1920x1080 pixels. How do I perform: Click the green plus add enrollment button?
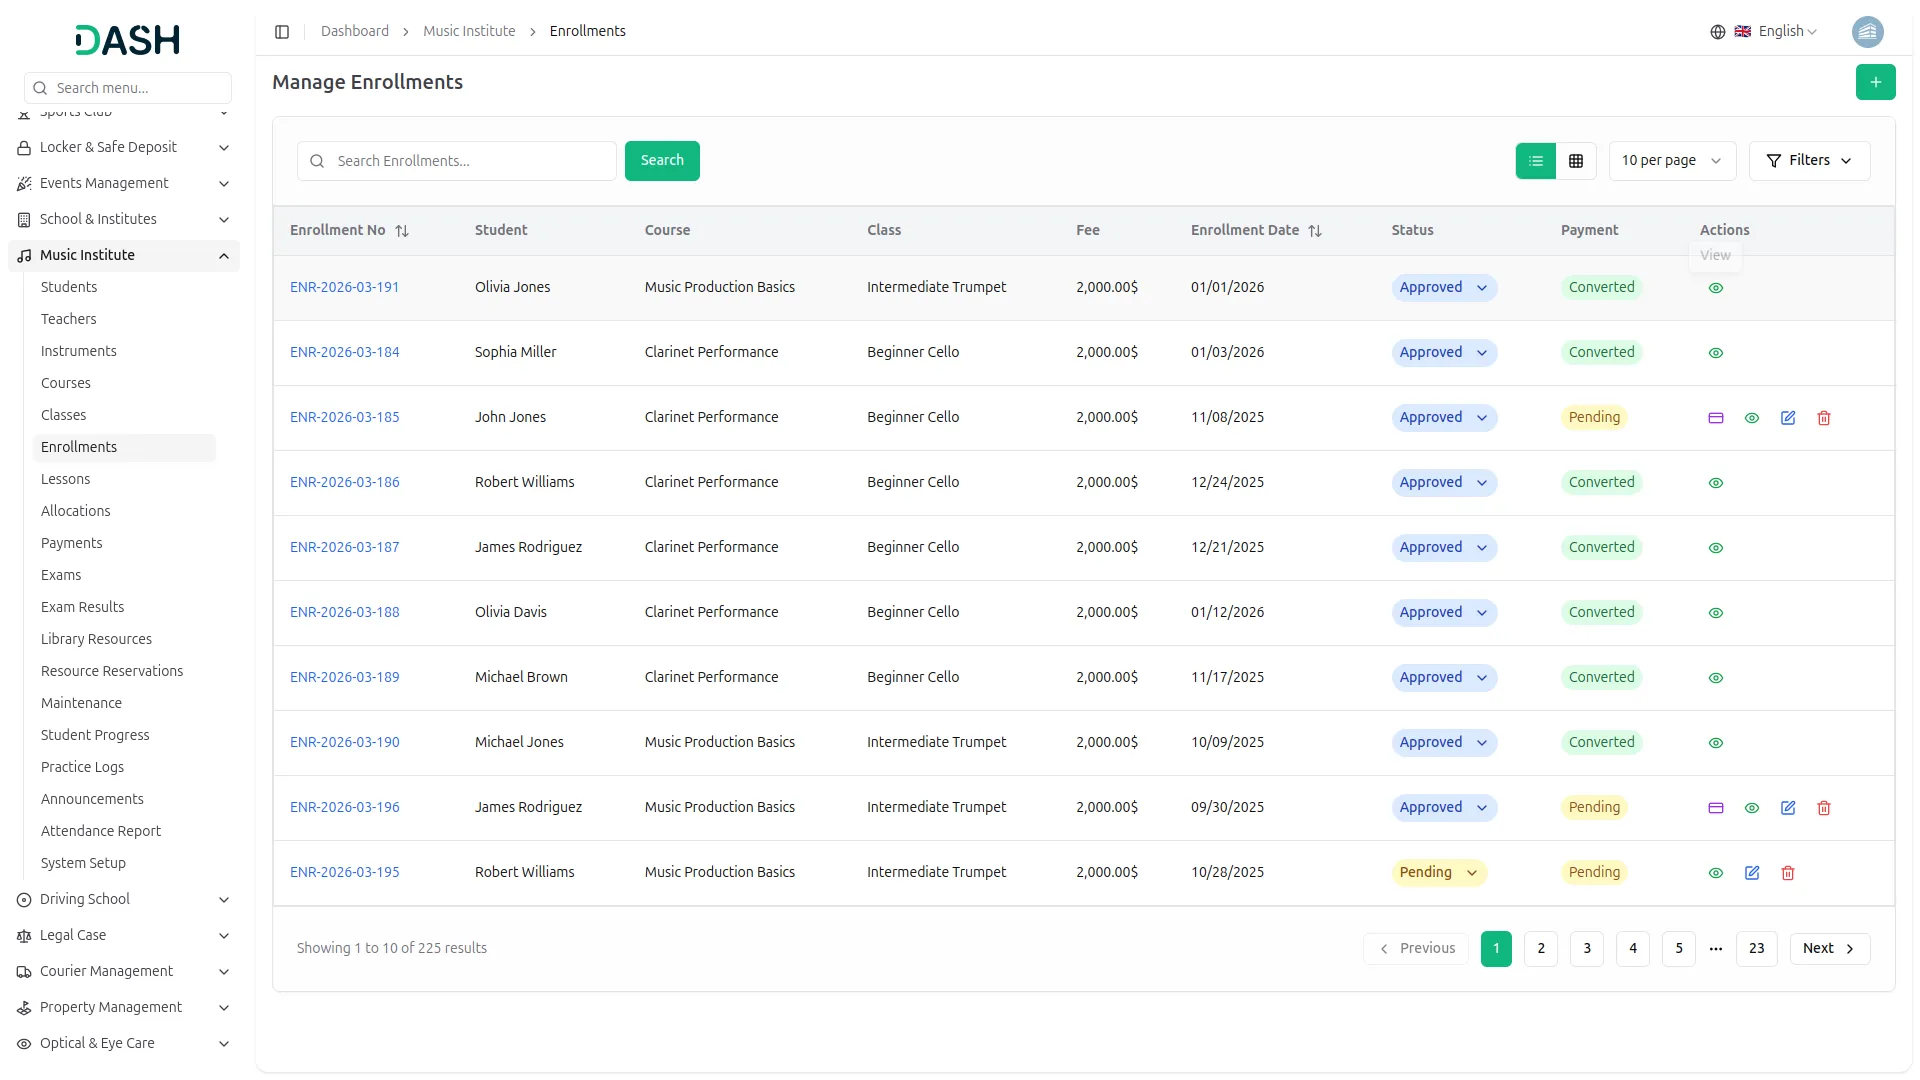point(1875,82)
